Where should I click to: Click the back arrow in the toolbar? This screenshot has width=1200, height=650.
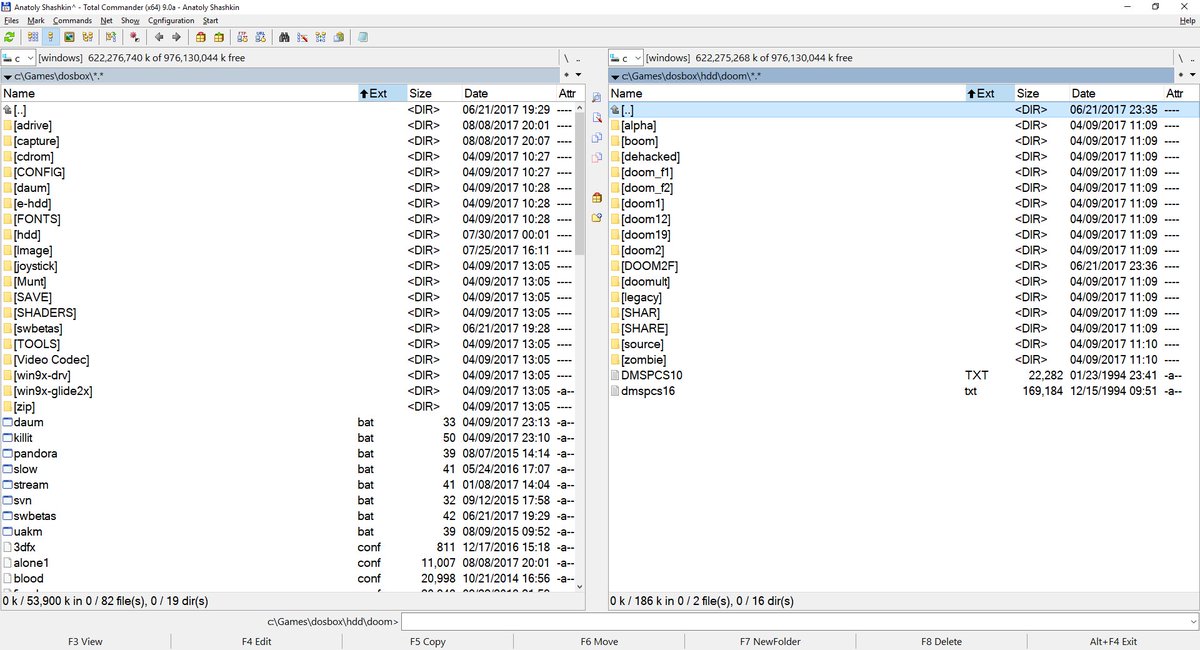[159, 37]
